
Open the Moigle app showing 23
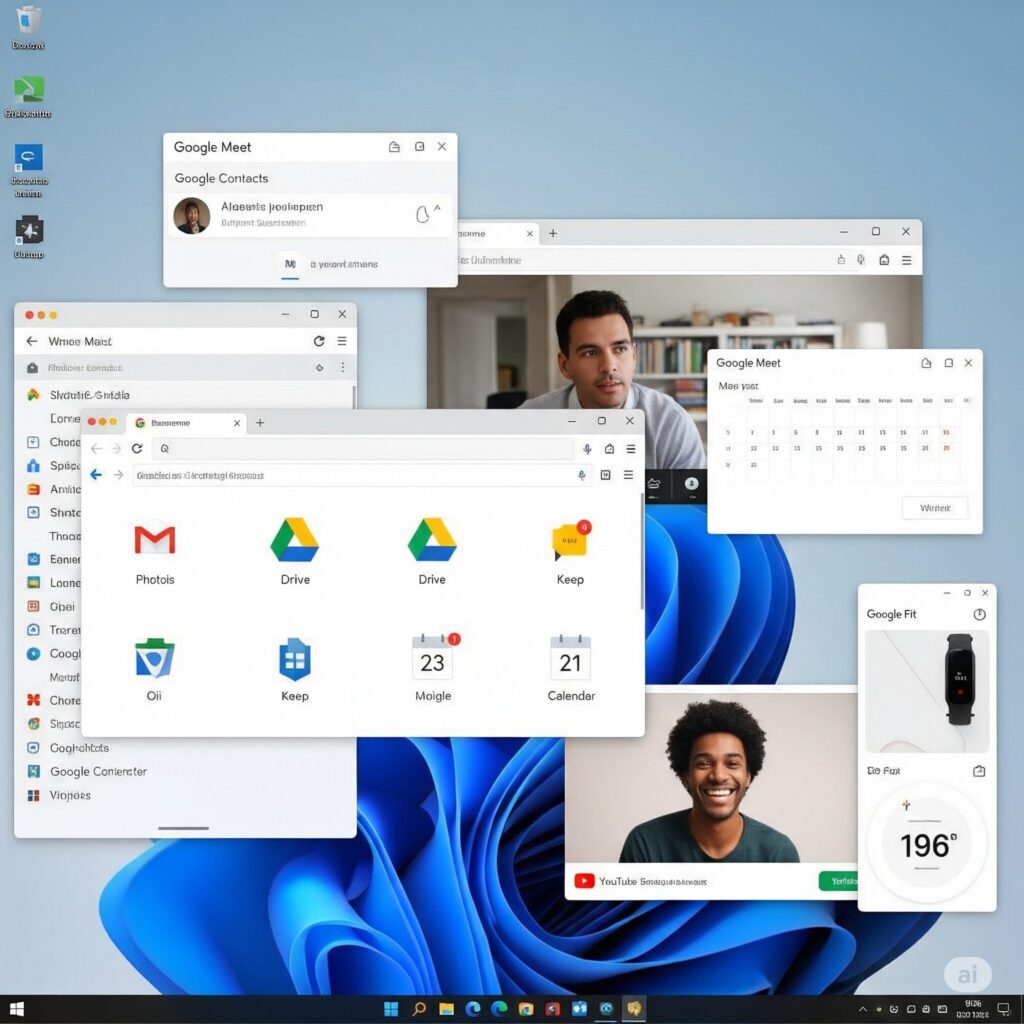434,657
